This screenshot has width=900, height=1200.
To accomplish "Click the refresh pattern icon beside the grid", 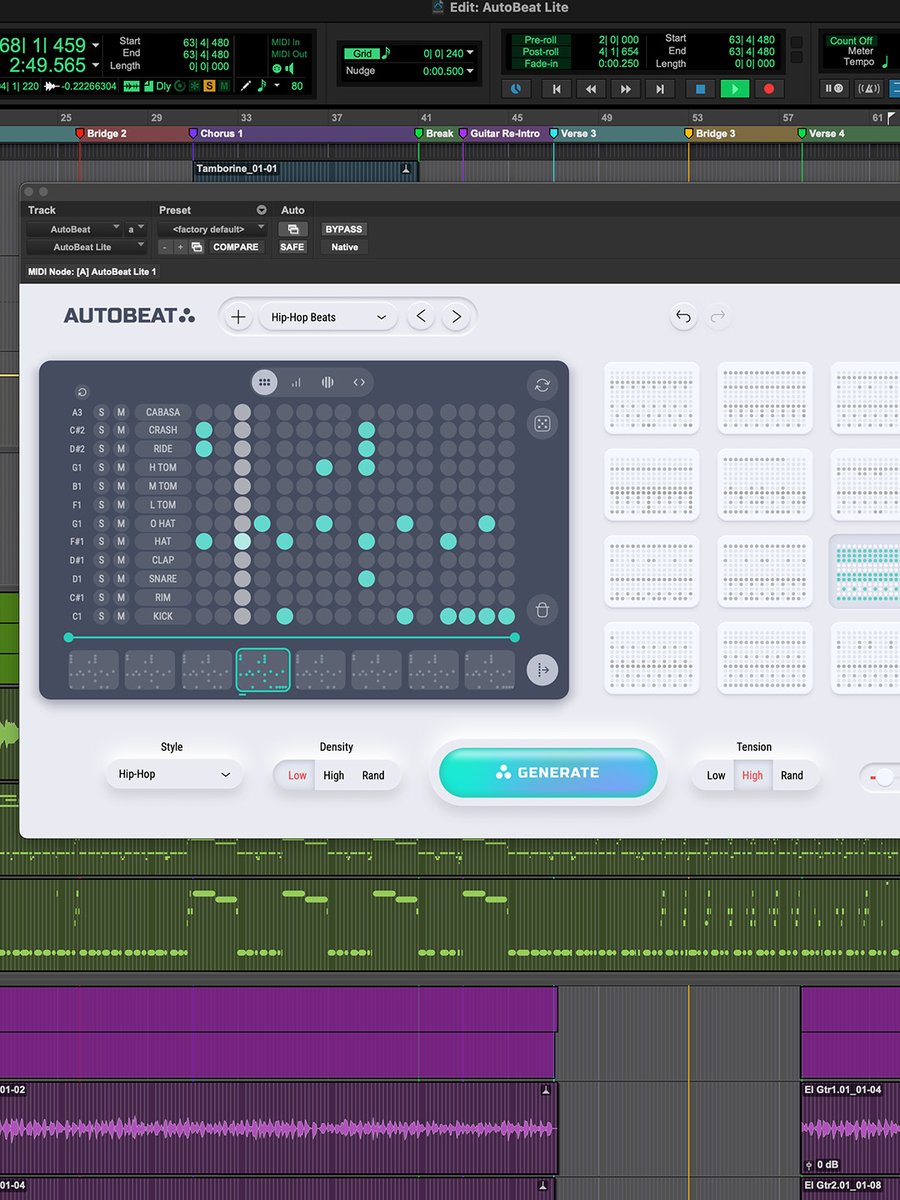I will pos(542,385).
